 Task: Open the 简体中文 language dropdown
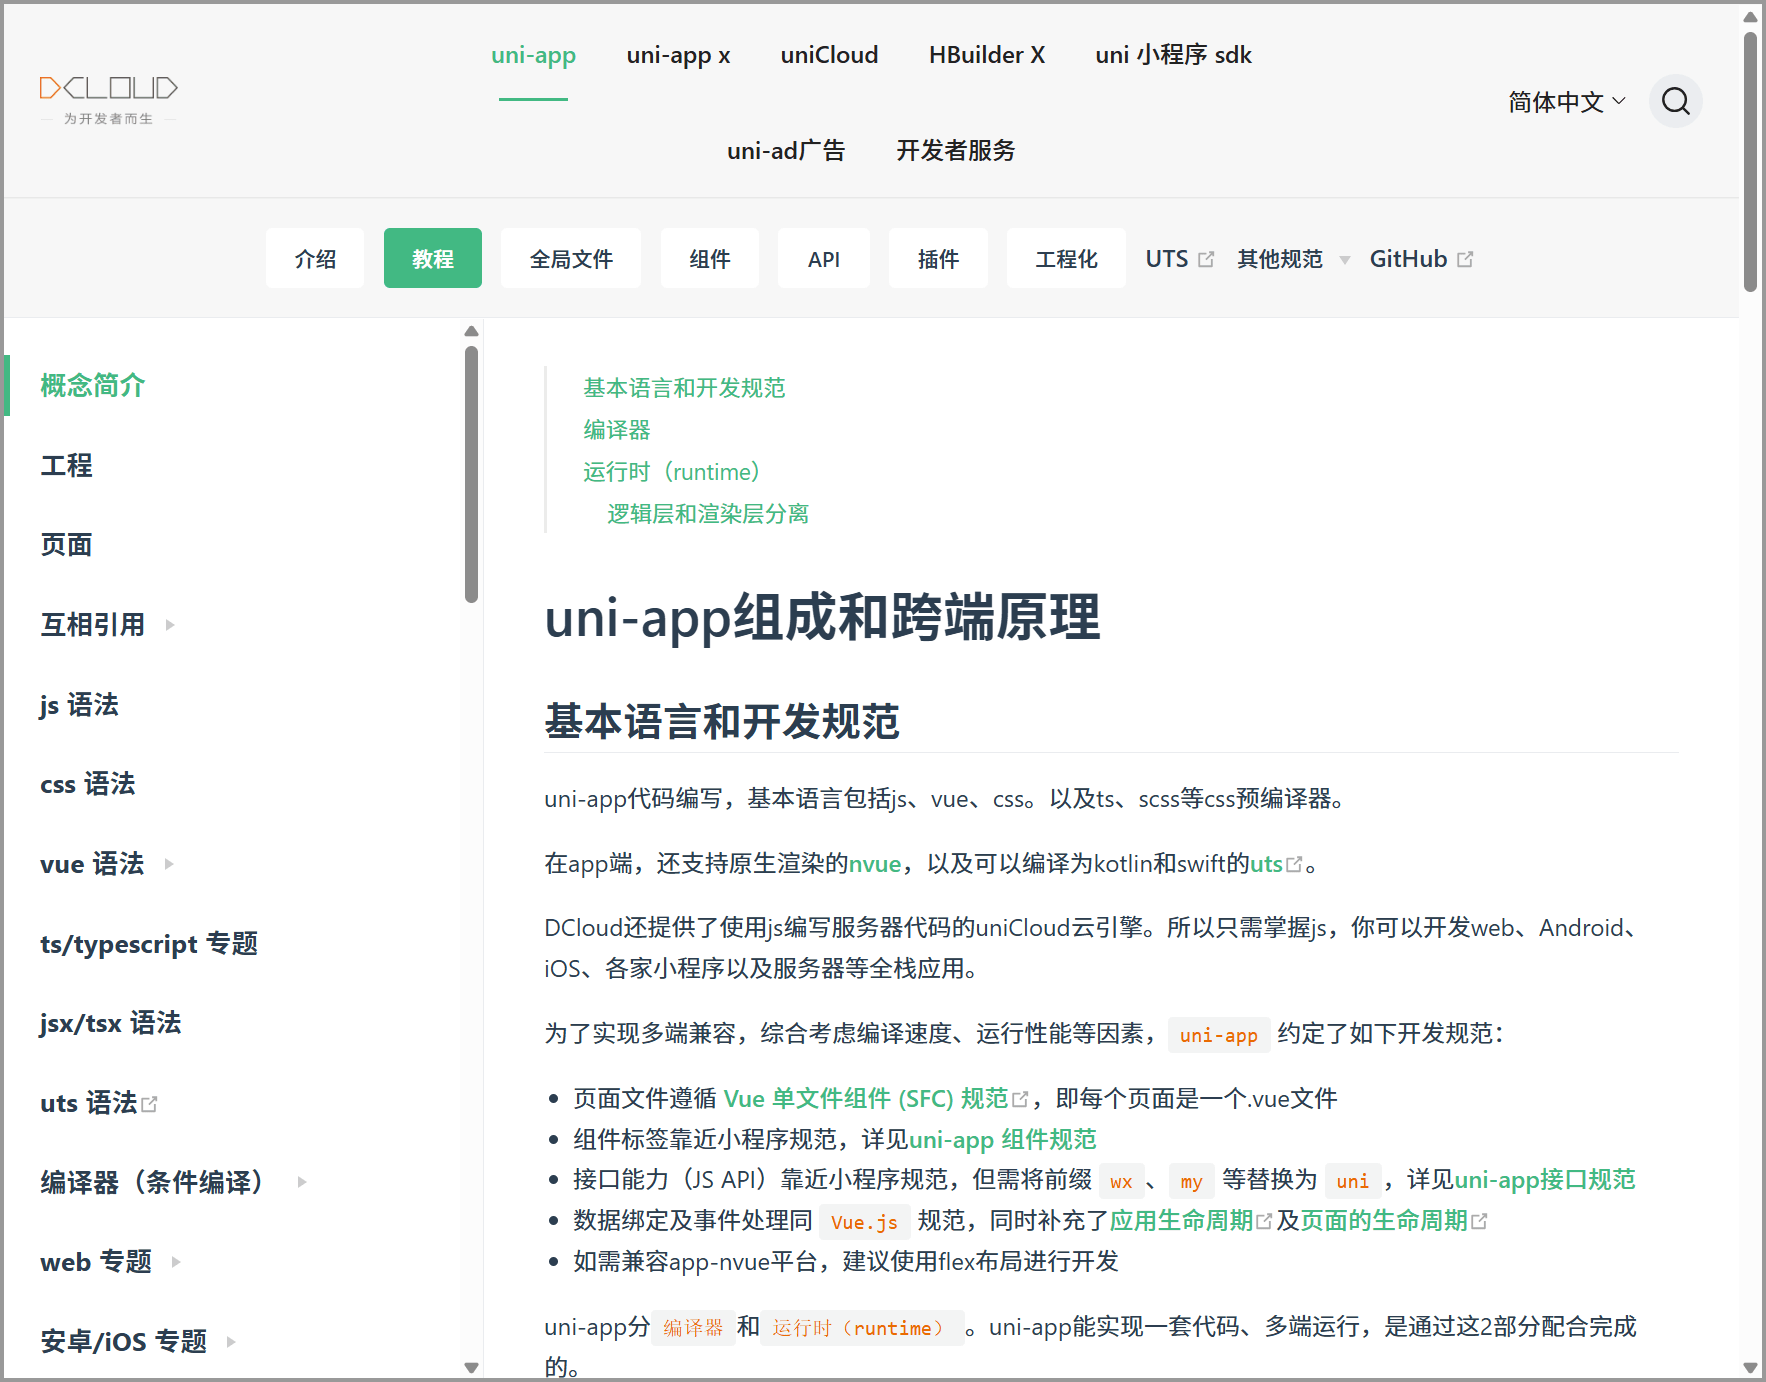point(1566,102)
